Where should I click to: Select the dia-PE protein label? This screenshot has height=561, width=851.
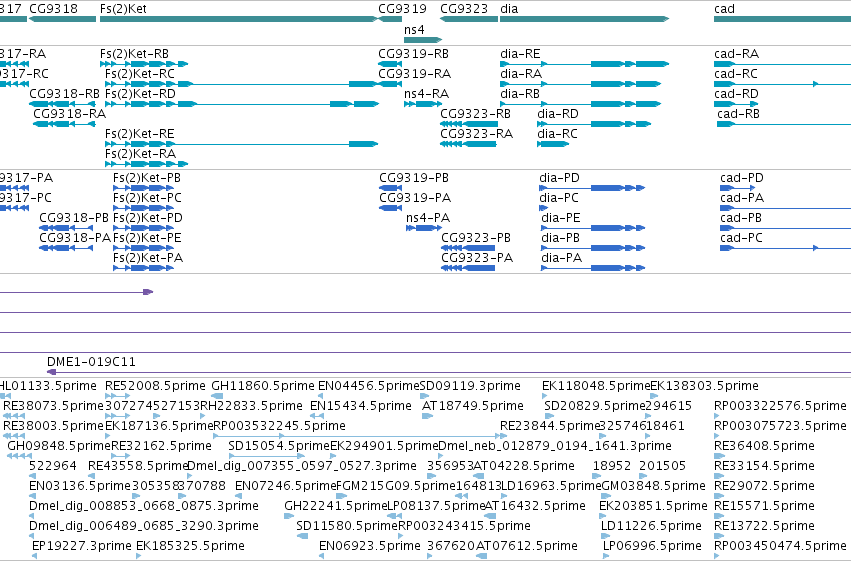click(561, 218)
